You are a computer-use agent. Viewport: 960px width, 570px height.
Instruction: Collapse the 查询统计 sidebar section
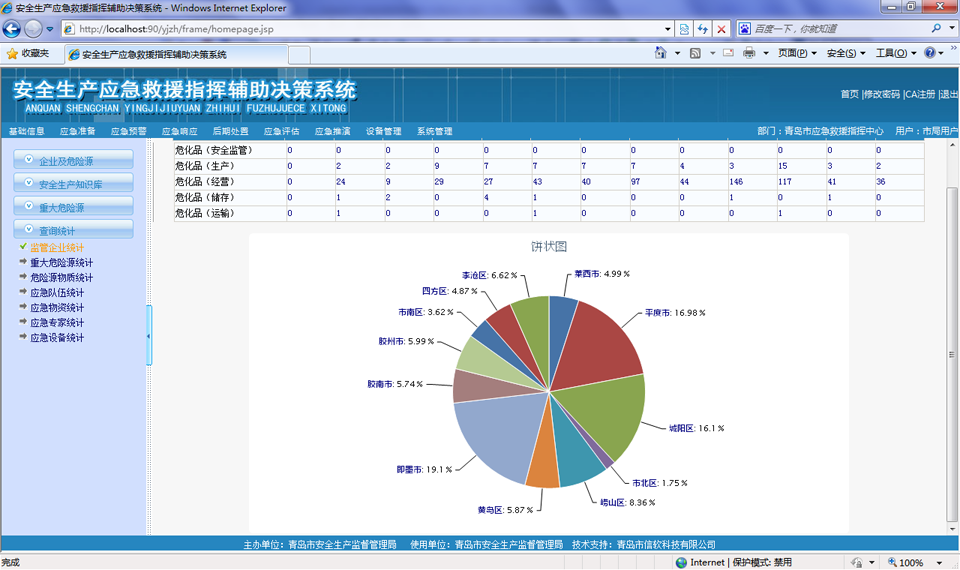coord(74,230)
